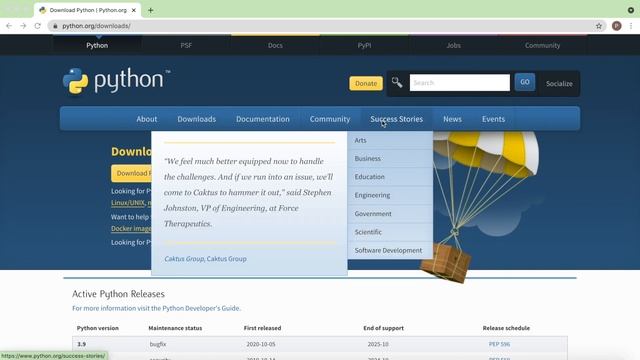
Task: Click the First released column header
Action: [x=262, y=328]
